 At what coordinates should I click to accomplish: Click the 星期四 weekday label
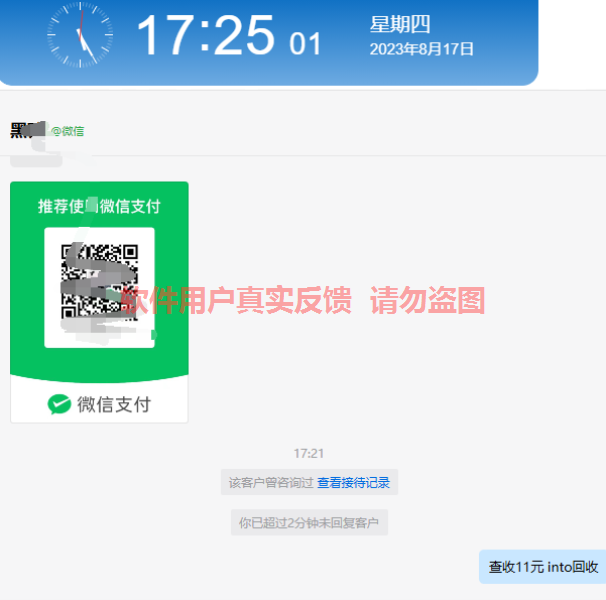pyautogui.click(x=400, y=24)
